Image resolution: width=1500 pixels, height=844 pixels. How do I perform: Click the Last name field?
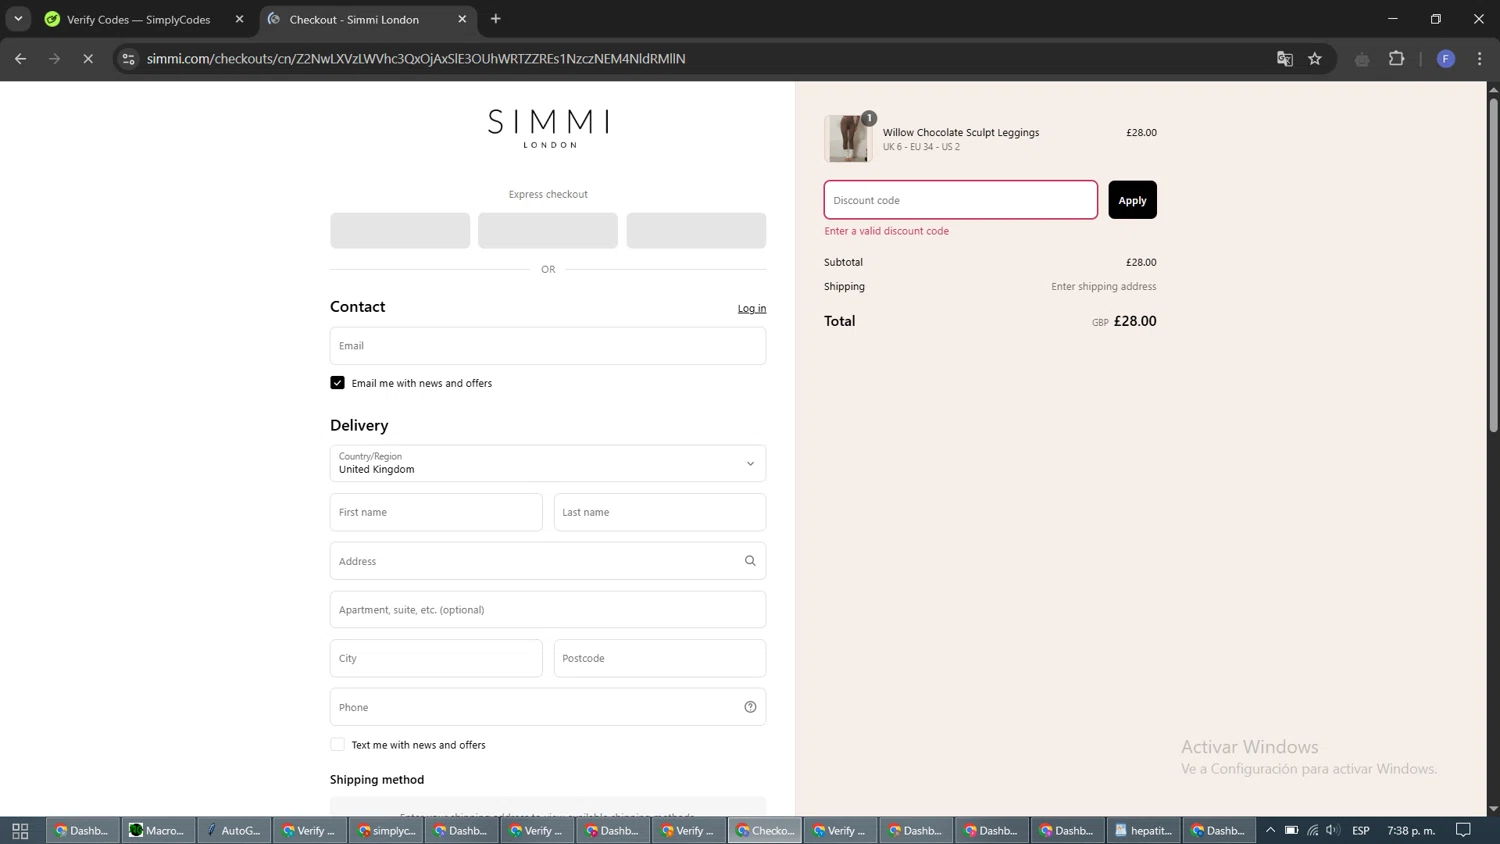pyautogui.click(x=660, y=512)
